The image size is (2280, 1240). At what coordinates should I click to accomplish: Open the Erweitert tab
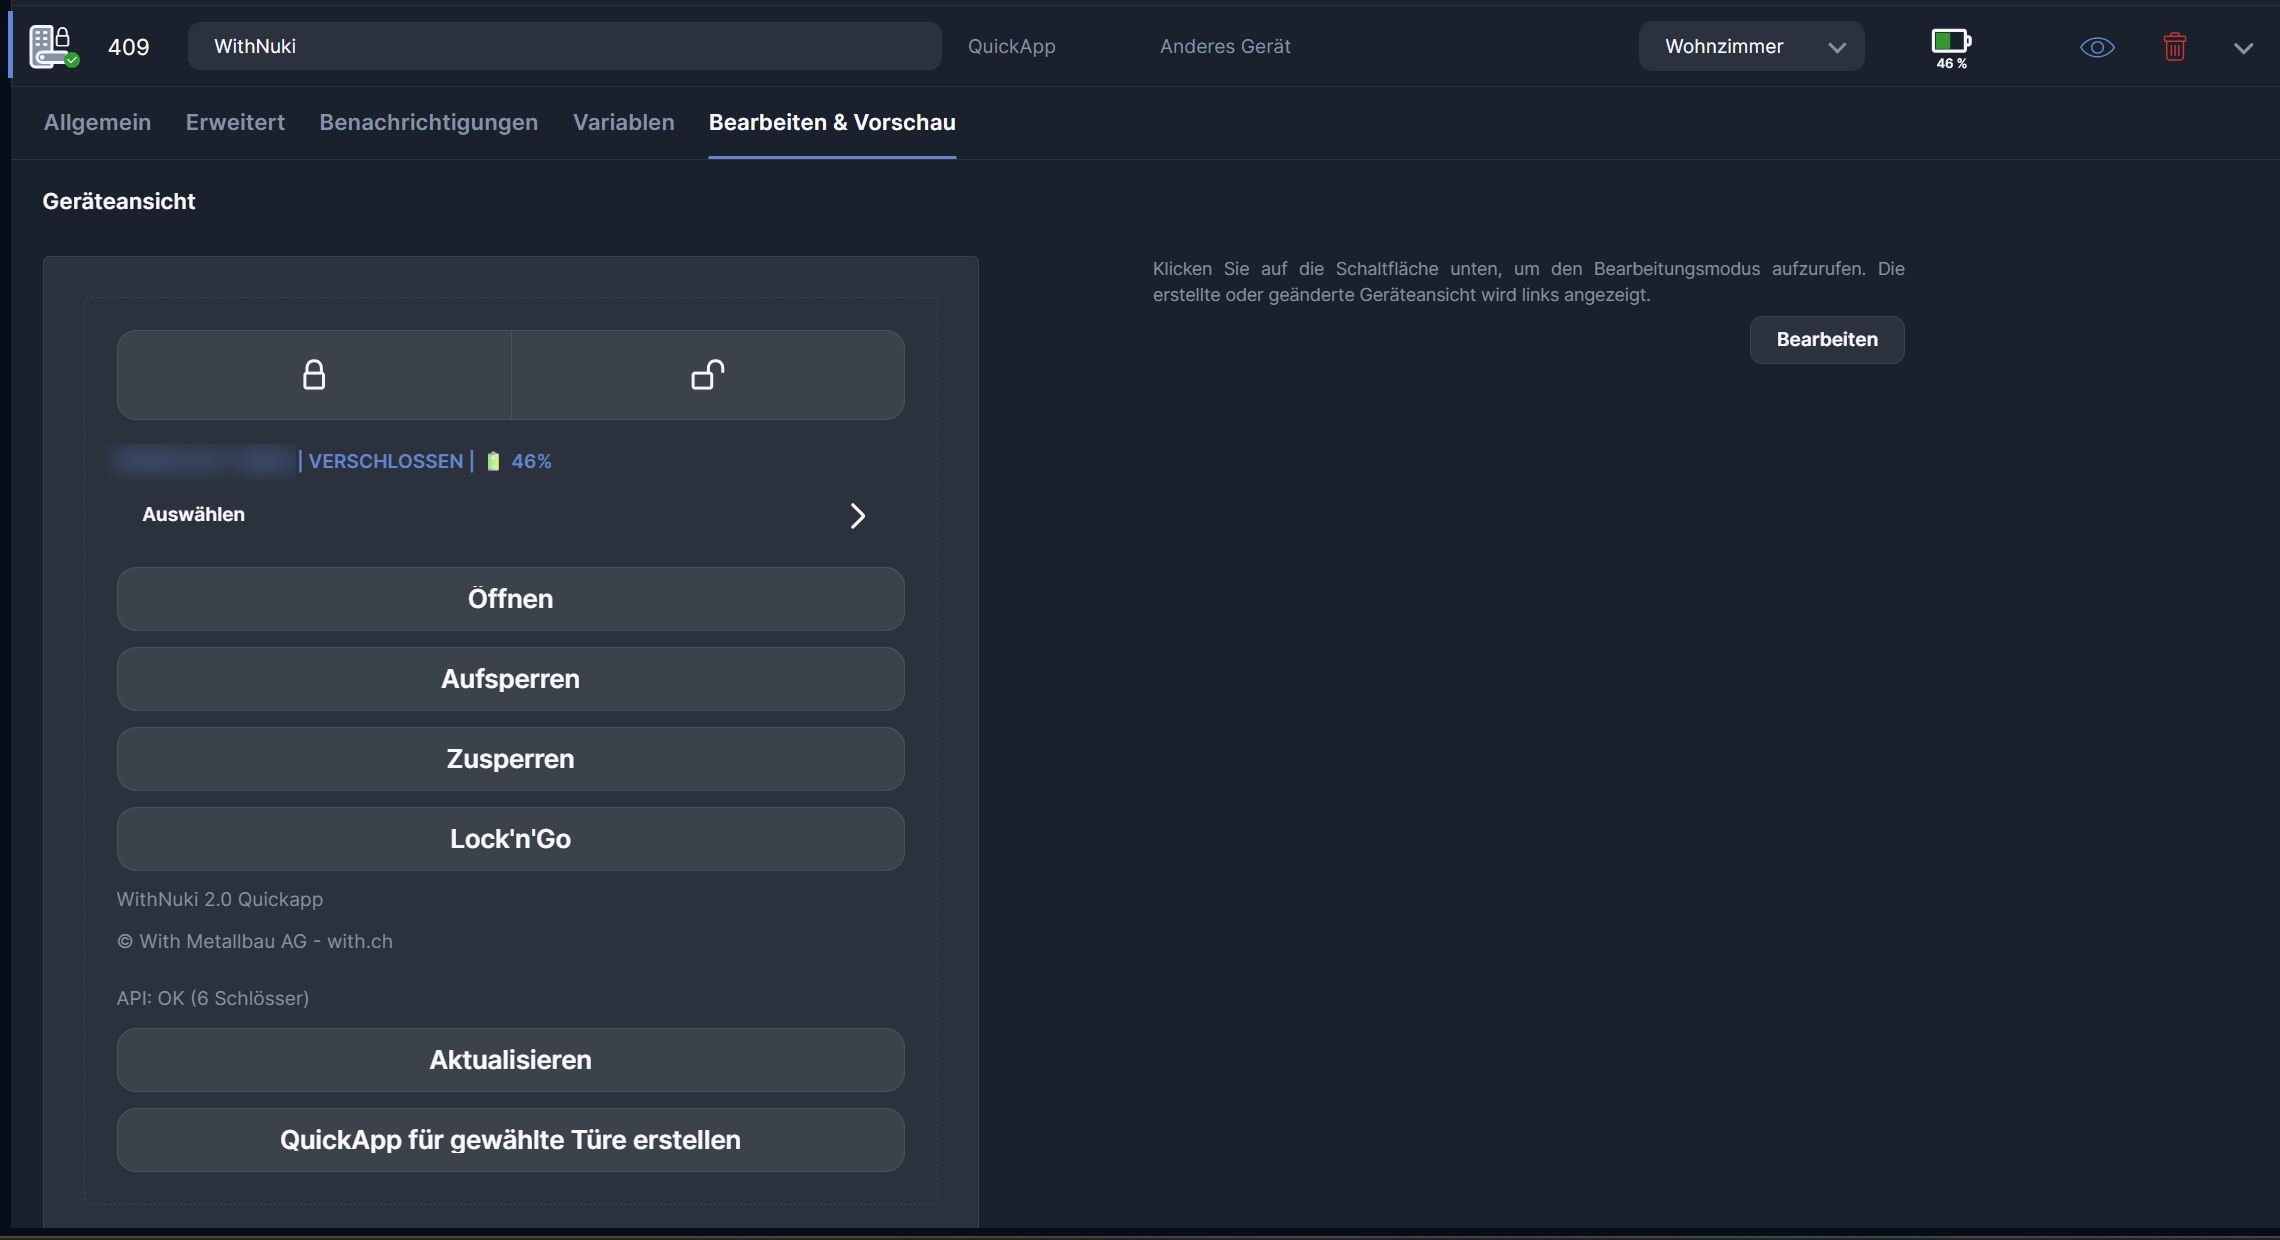tap(235, 122)
